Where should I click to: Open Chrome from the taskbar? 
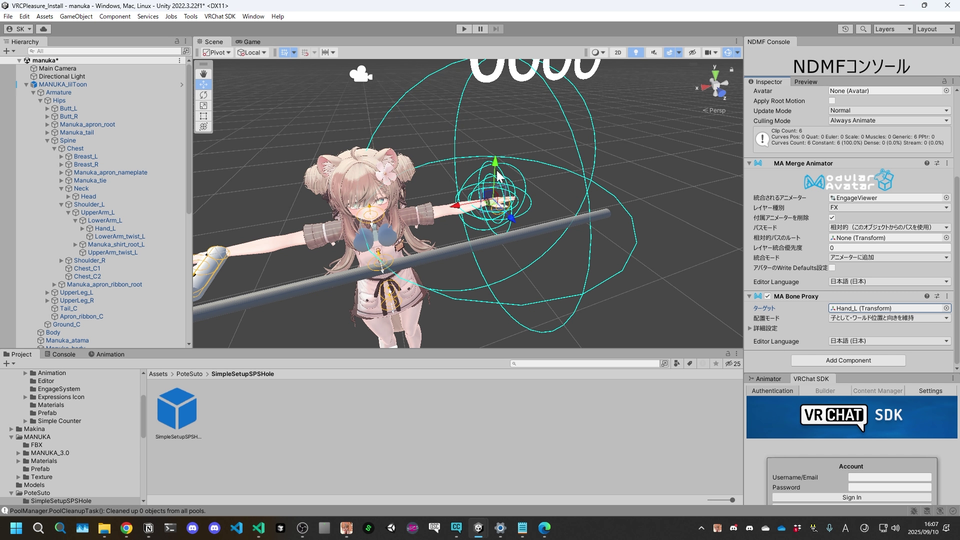coord(126,528)
